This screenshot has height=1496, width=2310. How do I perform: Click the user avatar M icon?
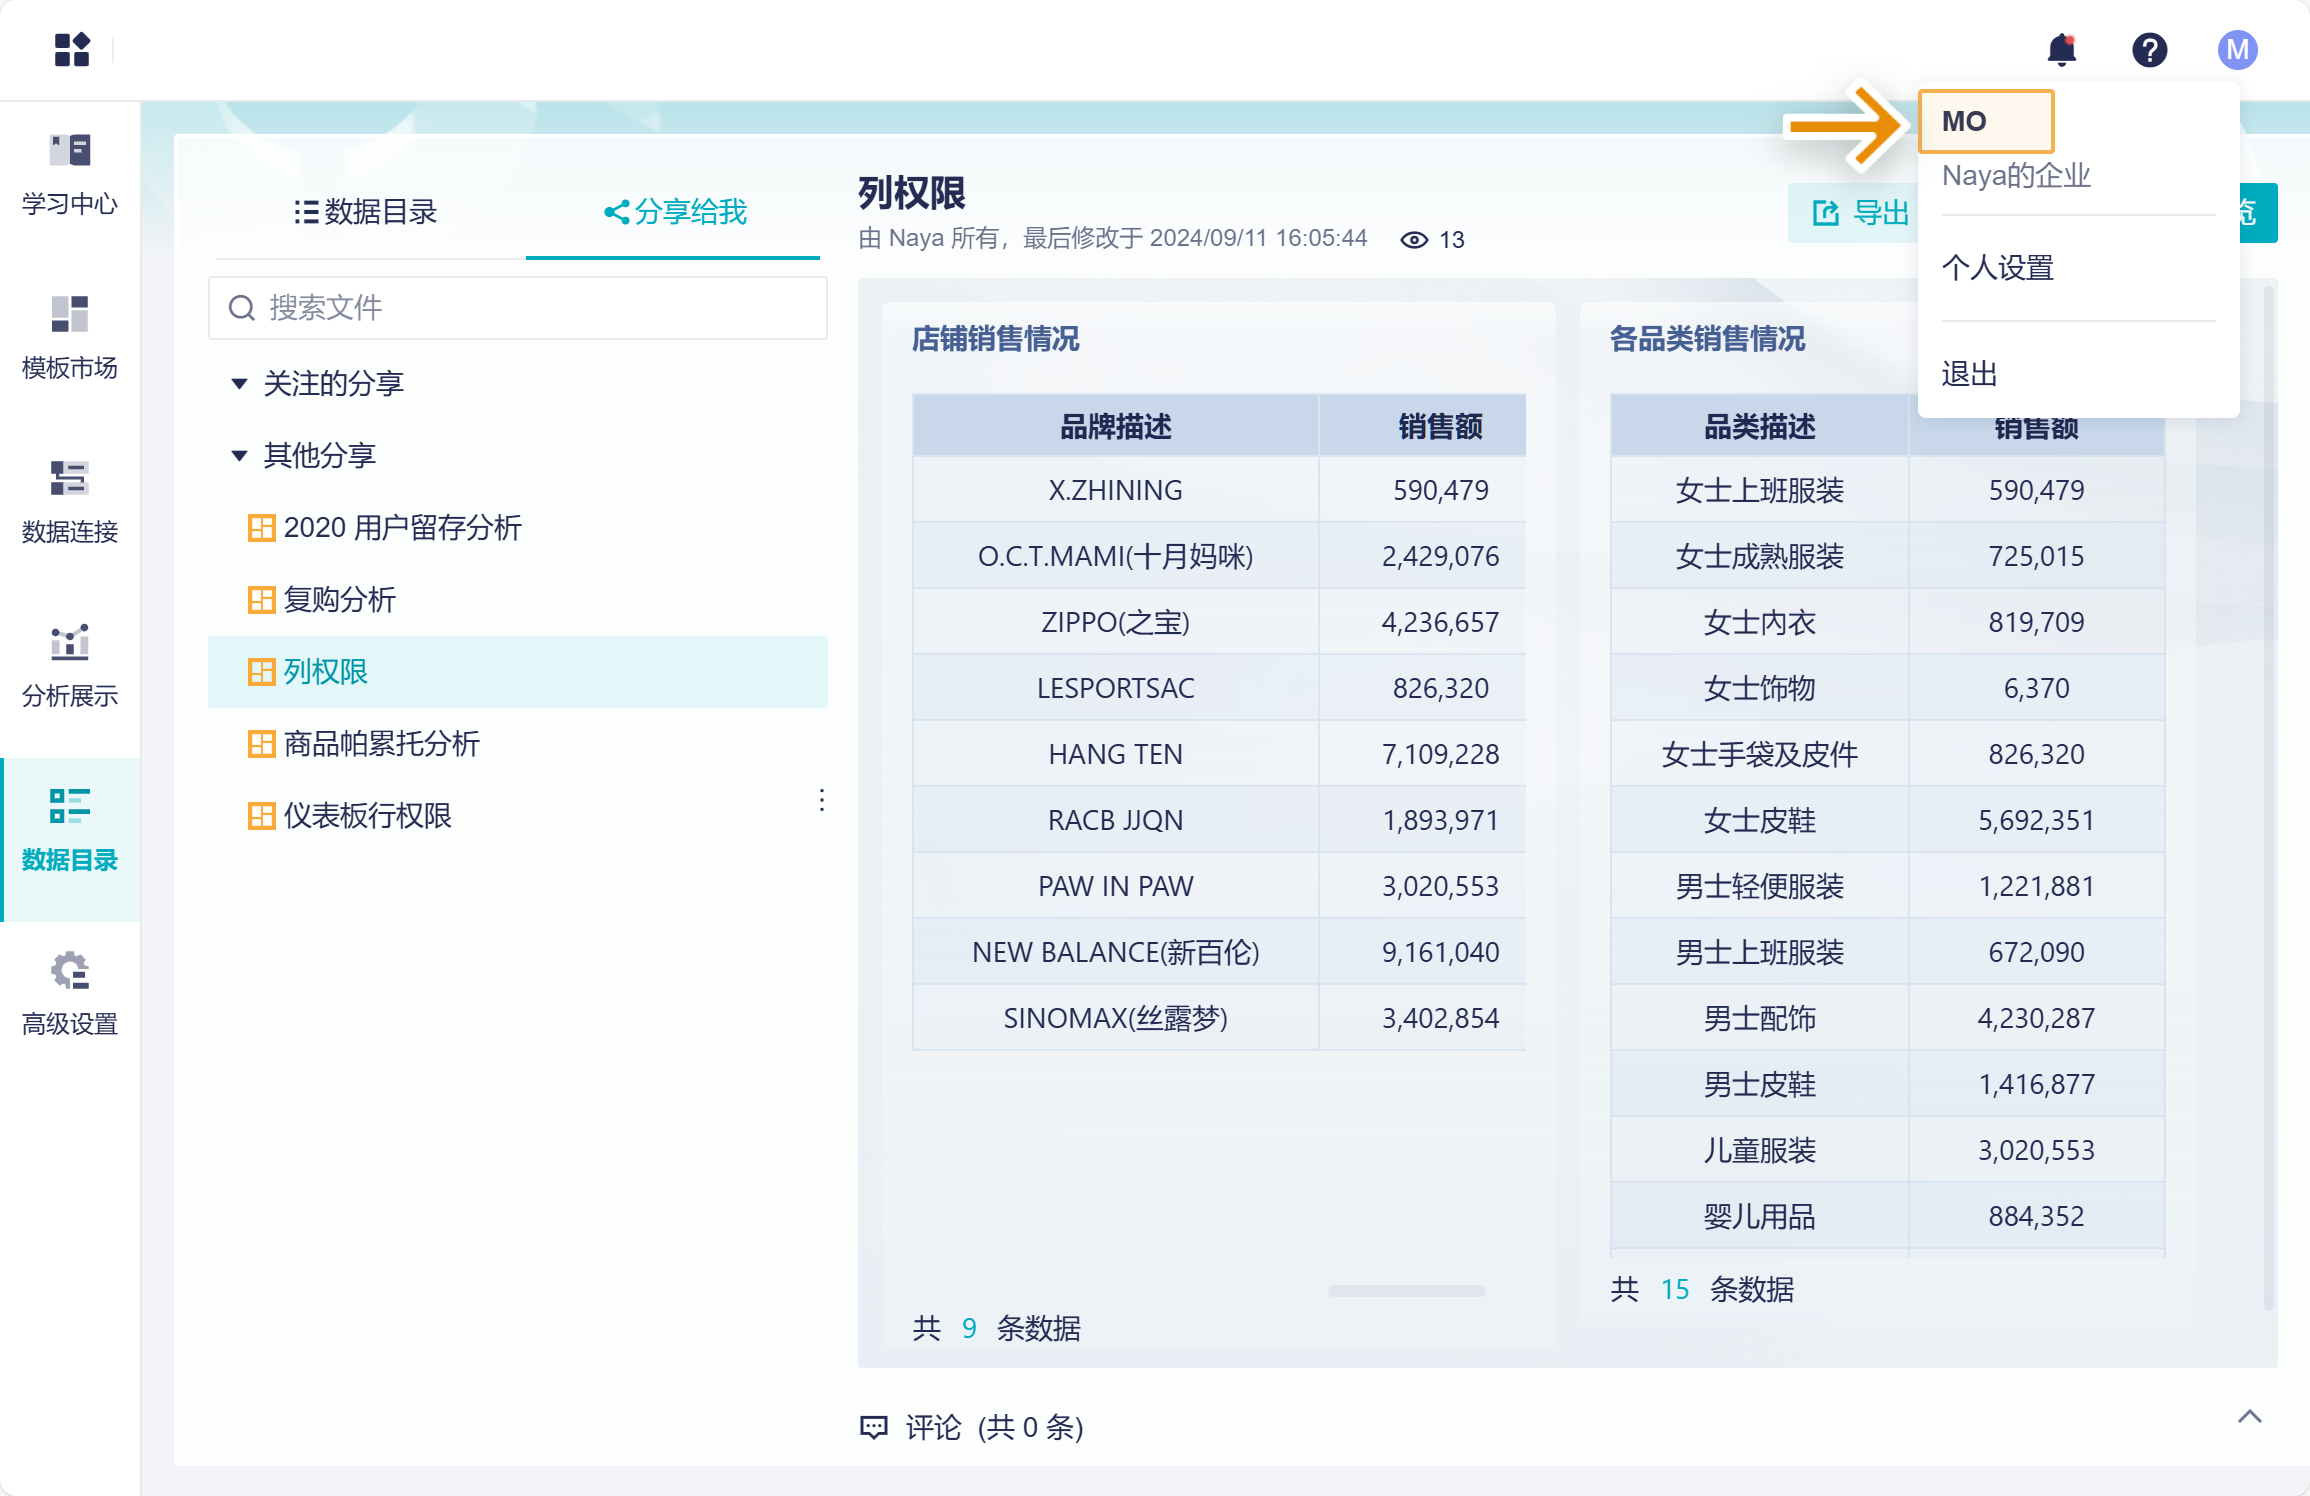coord(2237,50)
